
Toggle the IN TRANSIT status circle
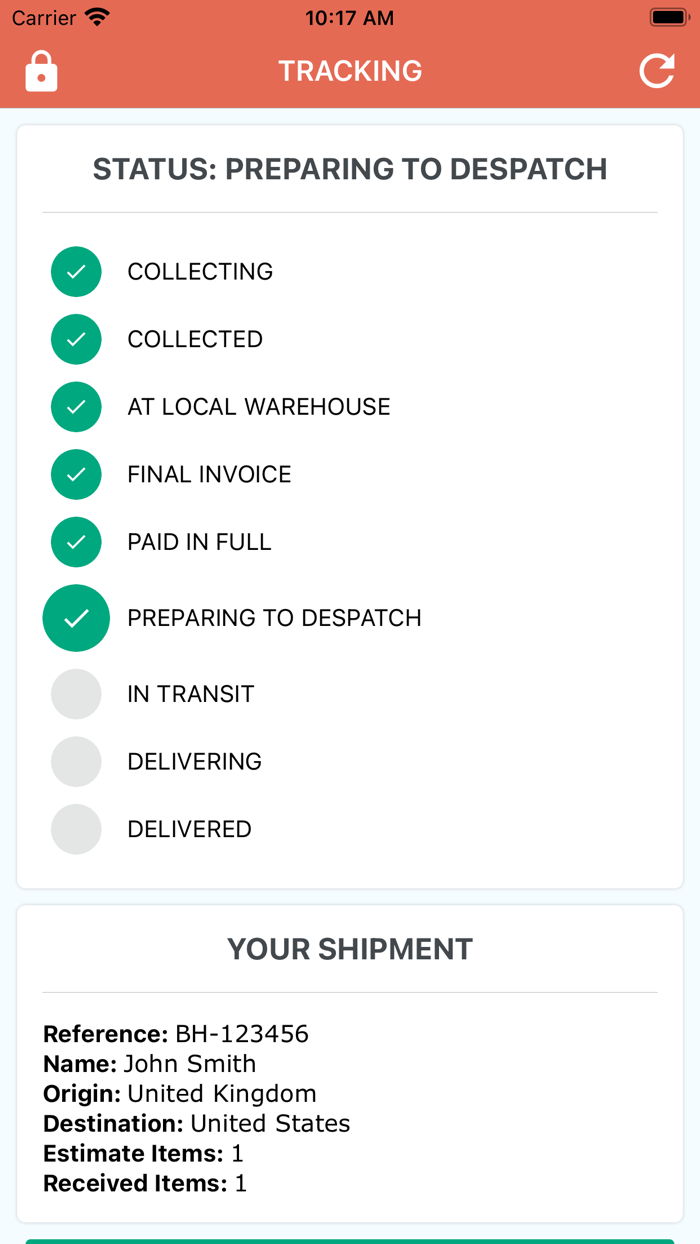coord(76,693)
